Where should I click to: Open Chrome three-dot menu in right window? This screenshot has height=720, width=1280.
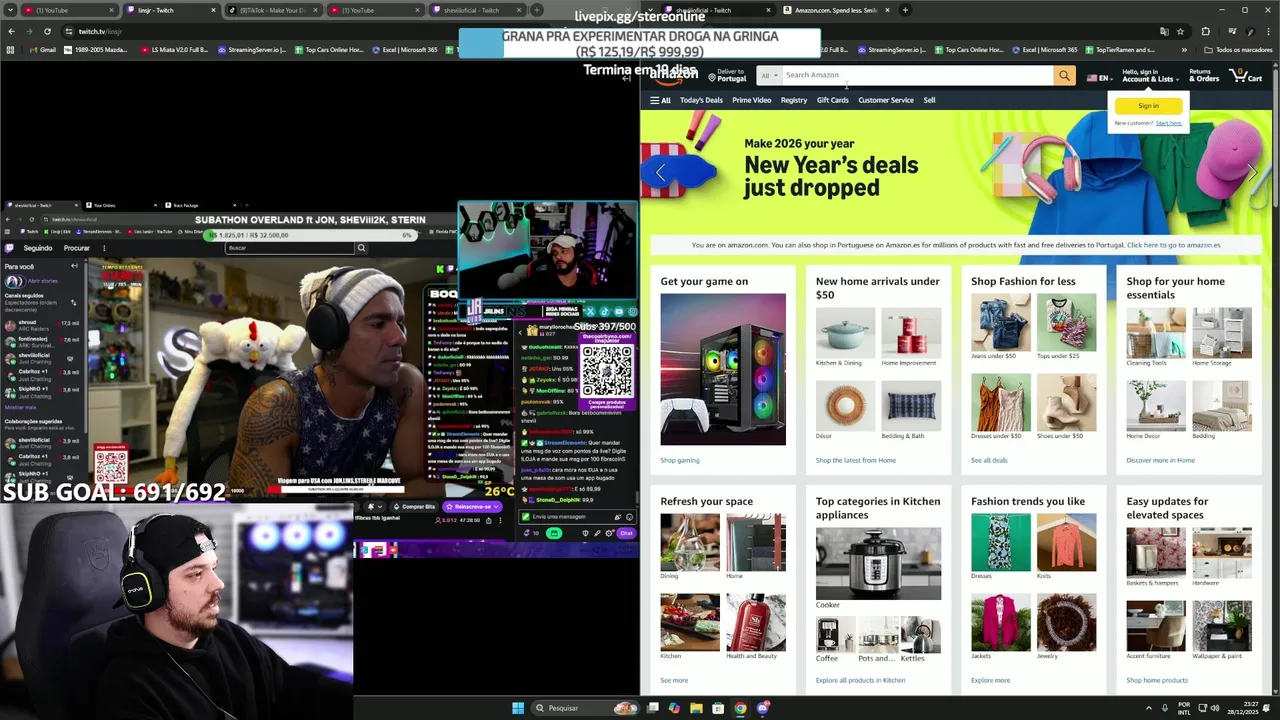[x=1267, y=31]
